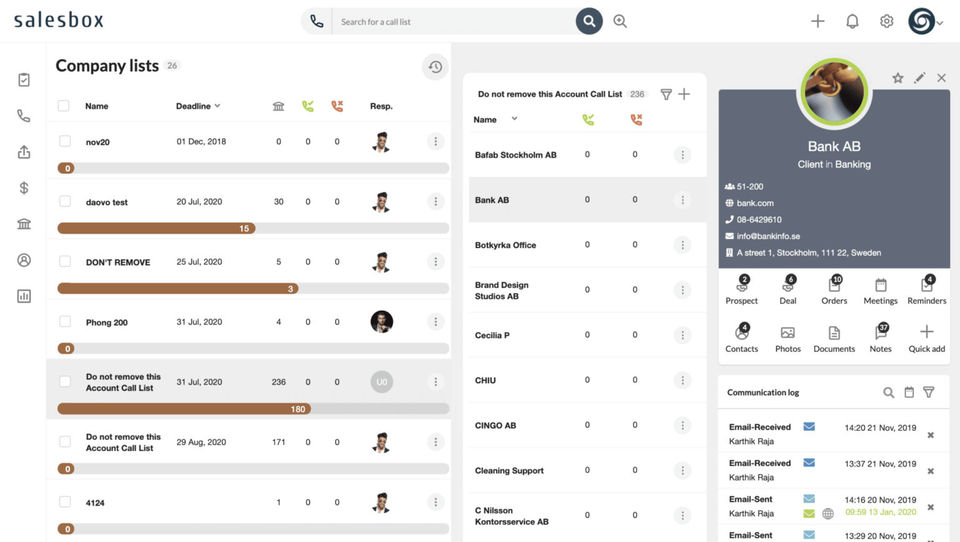This screenshot has height=542, width=960.
Task: Open the profile avatar dropdown
Action: [926, 21]
